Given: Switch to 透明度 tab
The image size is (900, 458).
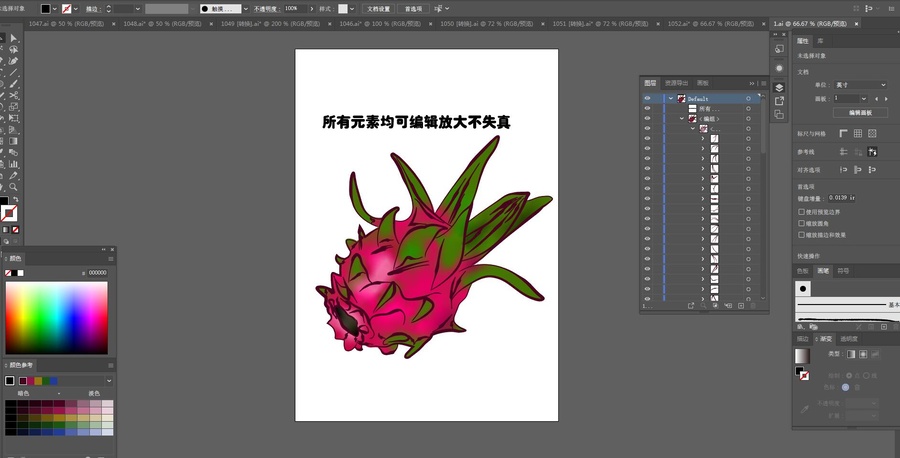Looking at the screenshot, I should 848,339.
